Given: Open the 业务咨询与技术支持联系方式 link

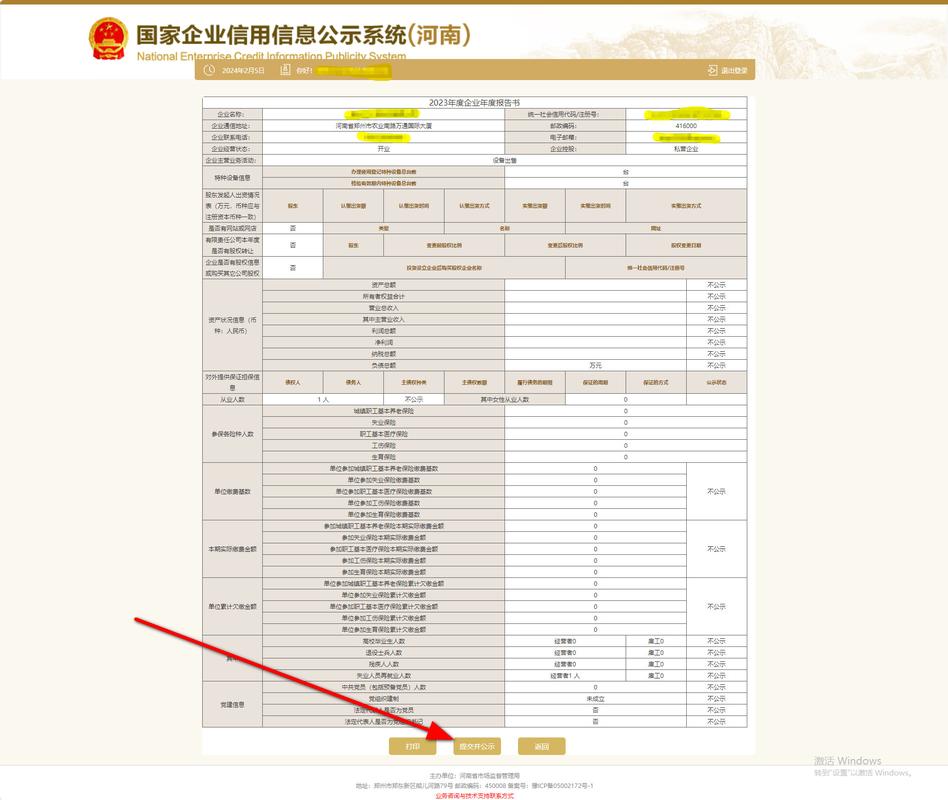Looking at the screenshot, I should pyautogui.click(x=474, y=794).
